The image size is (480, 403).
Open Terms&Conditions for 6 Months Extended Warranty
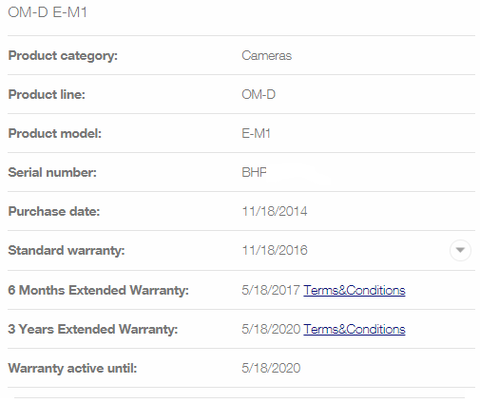[354, 290]
